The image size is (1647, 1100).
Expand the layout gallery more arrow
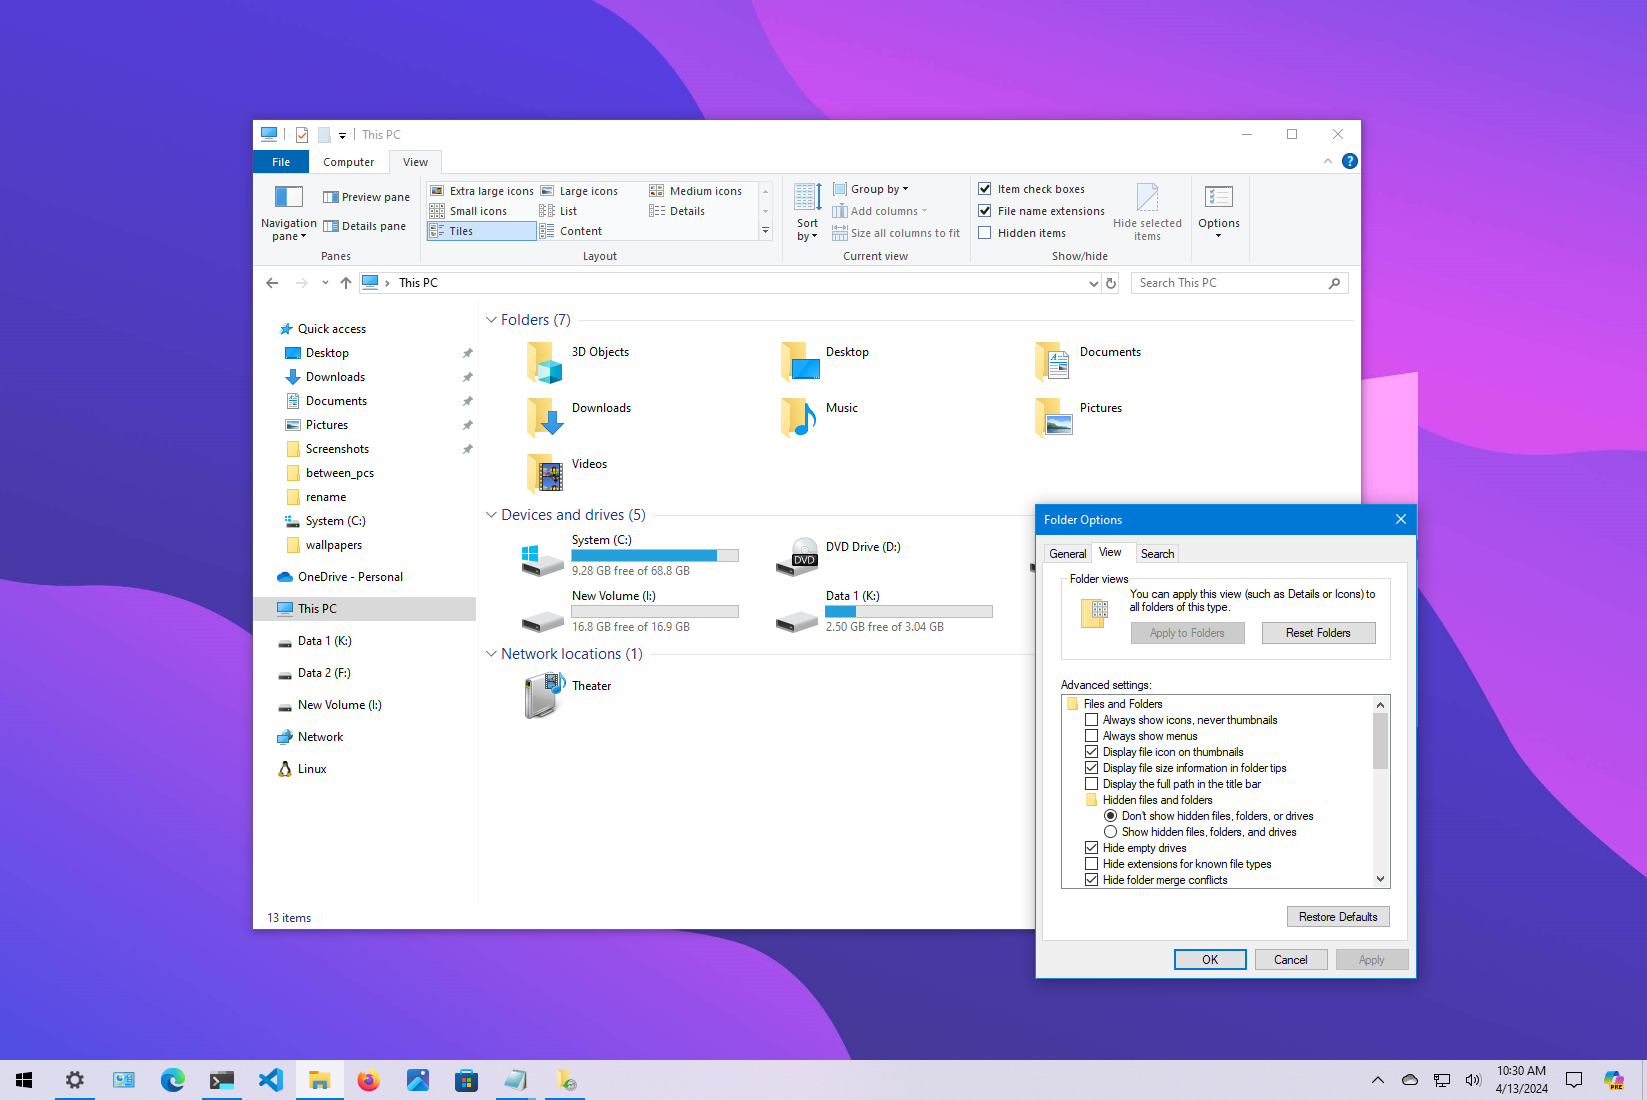(765, 231)
